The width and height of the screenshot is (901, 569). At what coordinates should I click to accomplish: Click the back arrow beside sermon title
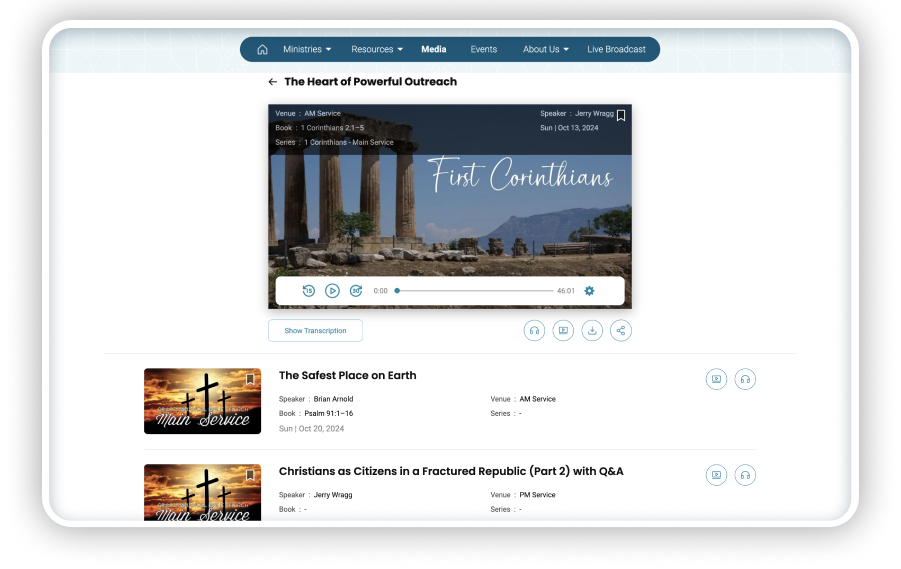click(272, 82)
